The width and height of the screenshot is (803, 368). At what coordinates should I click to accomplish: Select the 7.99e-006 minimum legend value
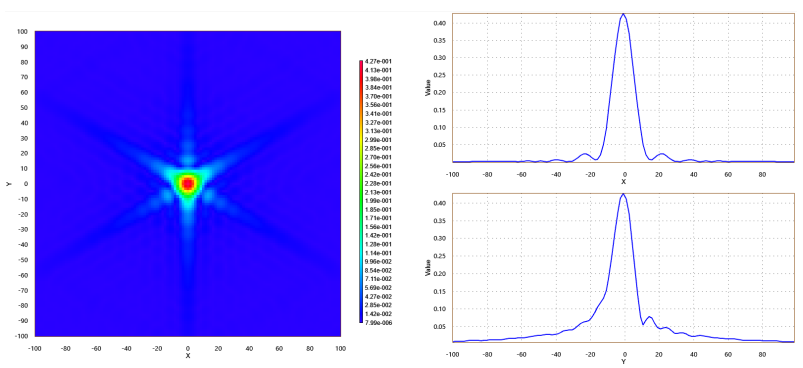(378, 322)
